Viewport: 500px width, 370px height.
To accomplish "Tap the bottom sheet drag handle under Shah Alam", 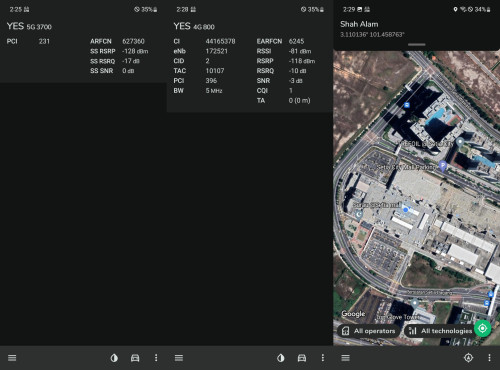I will pyautogui.click(x=416, y=44).
